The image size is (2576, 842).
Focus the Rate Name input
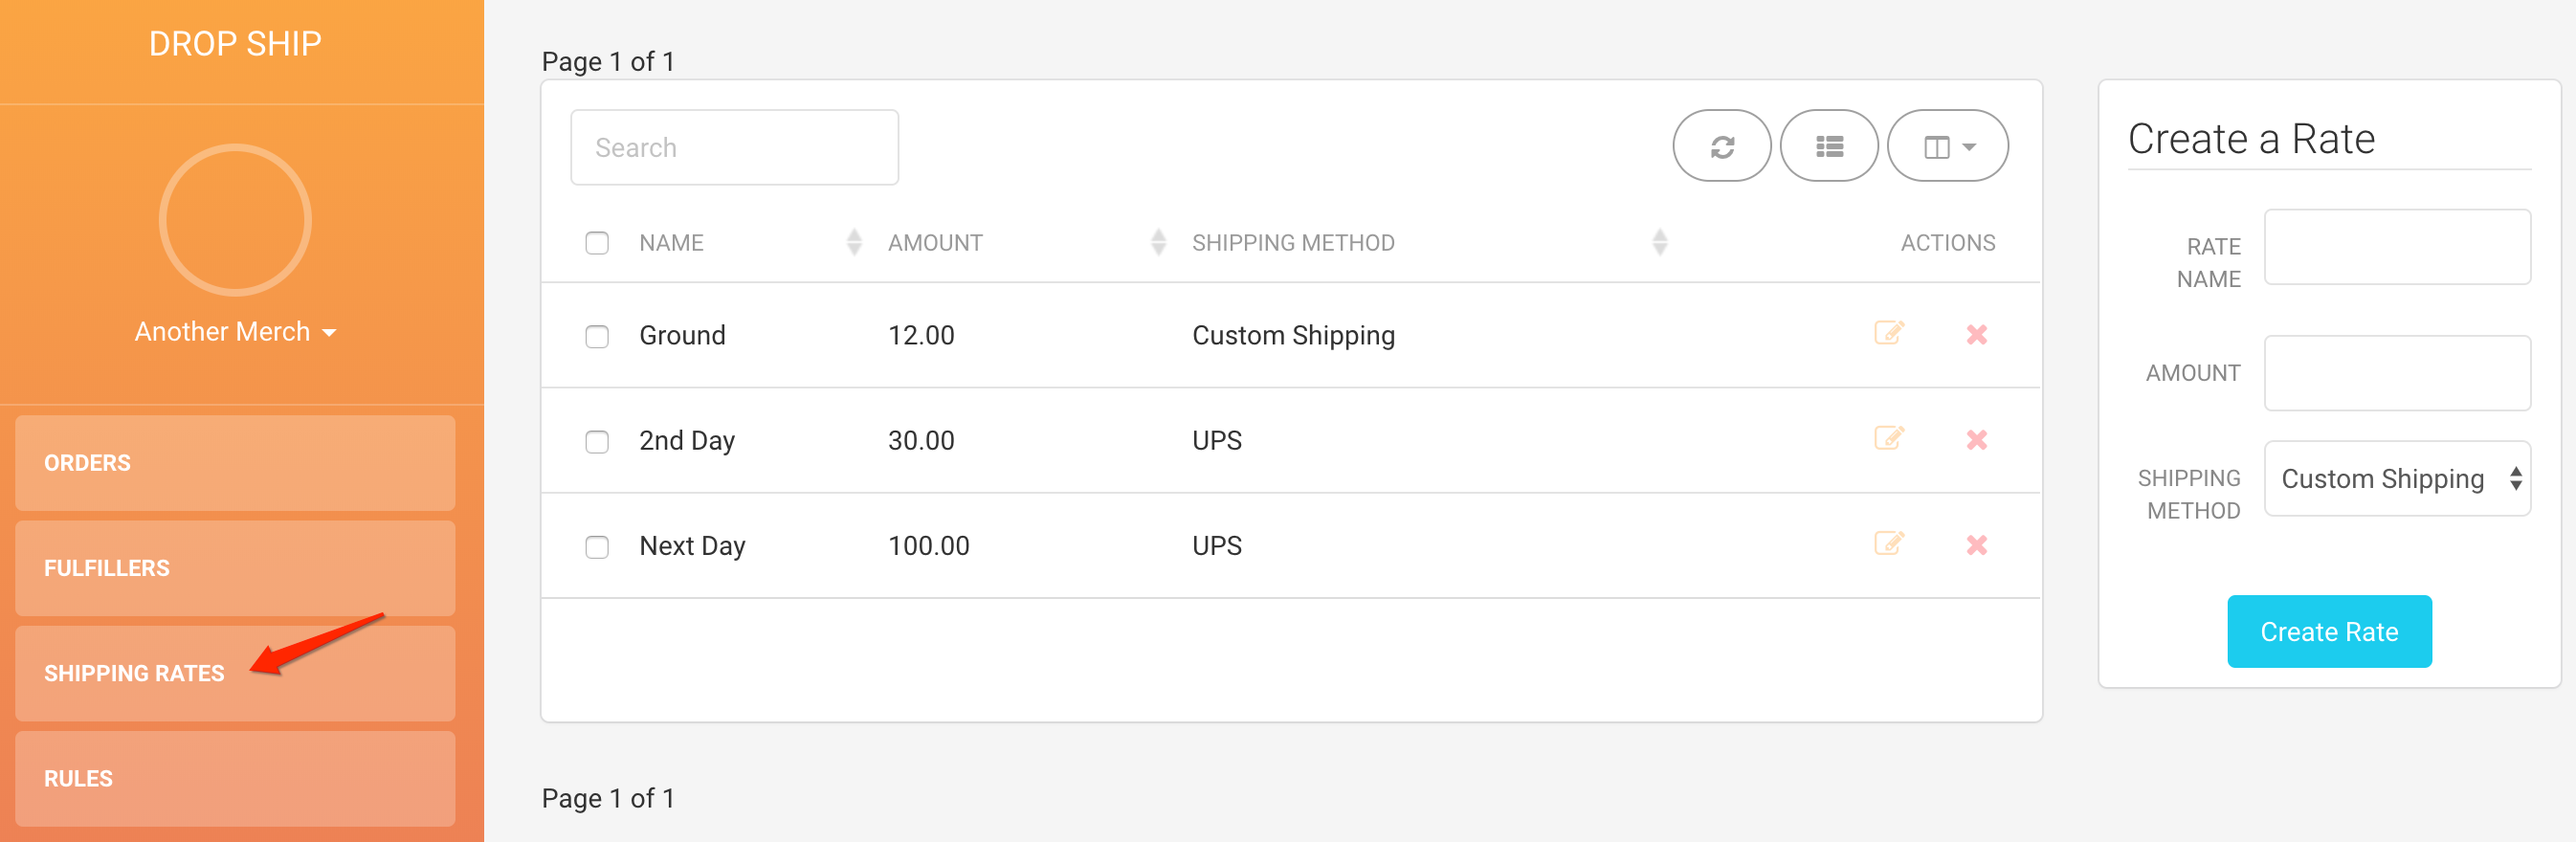click(x=2396, y=246)
